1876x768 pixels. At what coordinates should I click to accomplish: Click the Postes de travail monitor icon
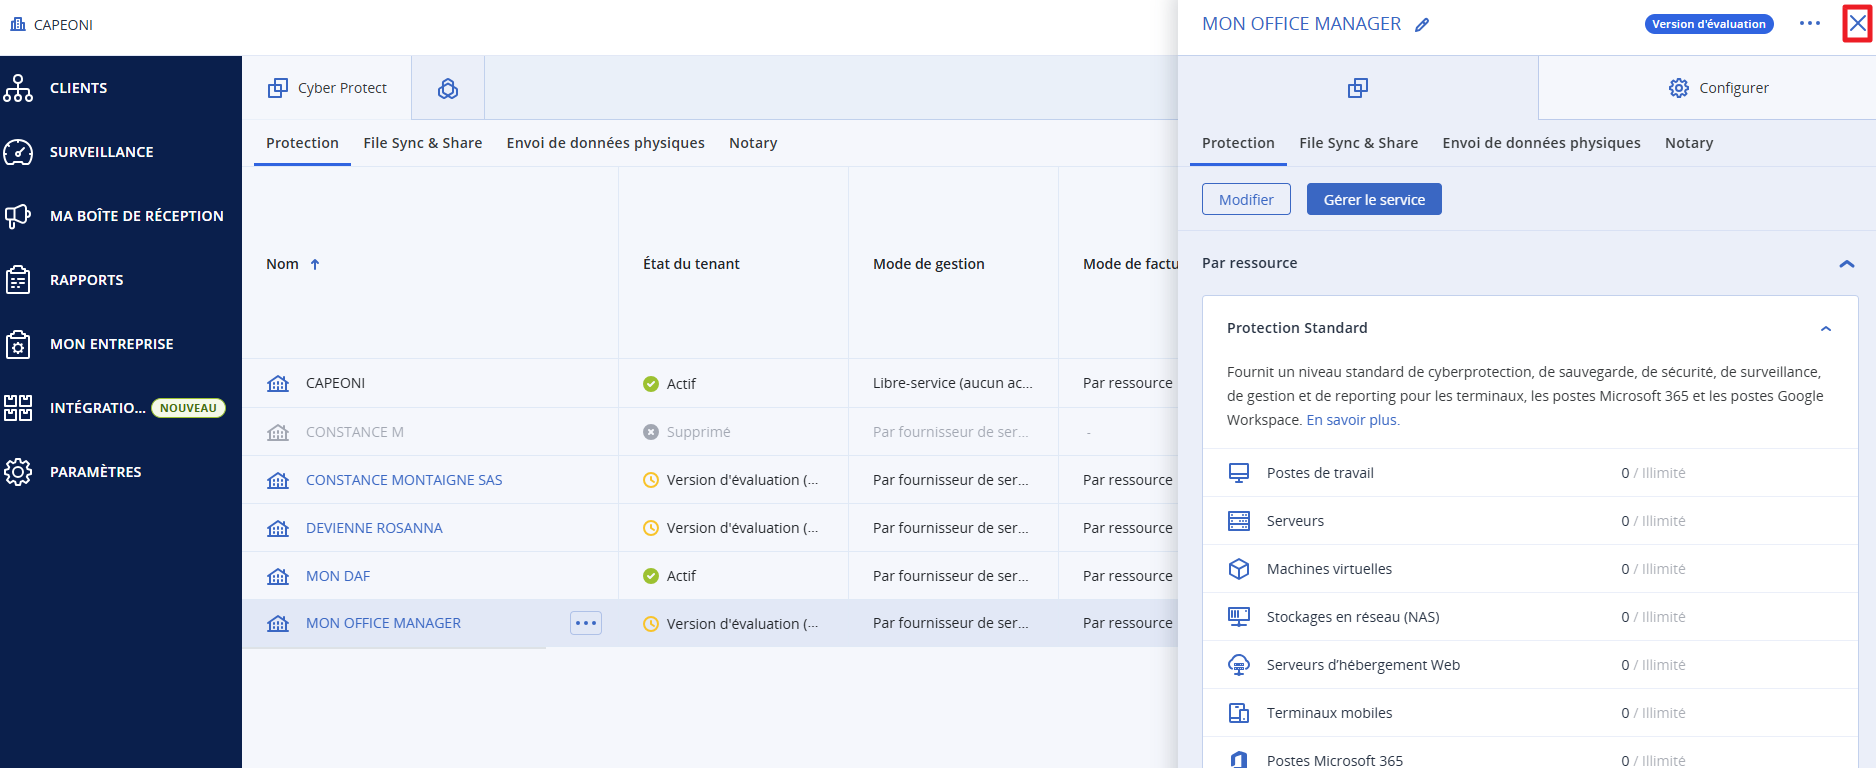(1239, 473)
